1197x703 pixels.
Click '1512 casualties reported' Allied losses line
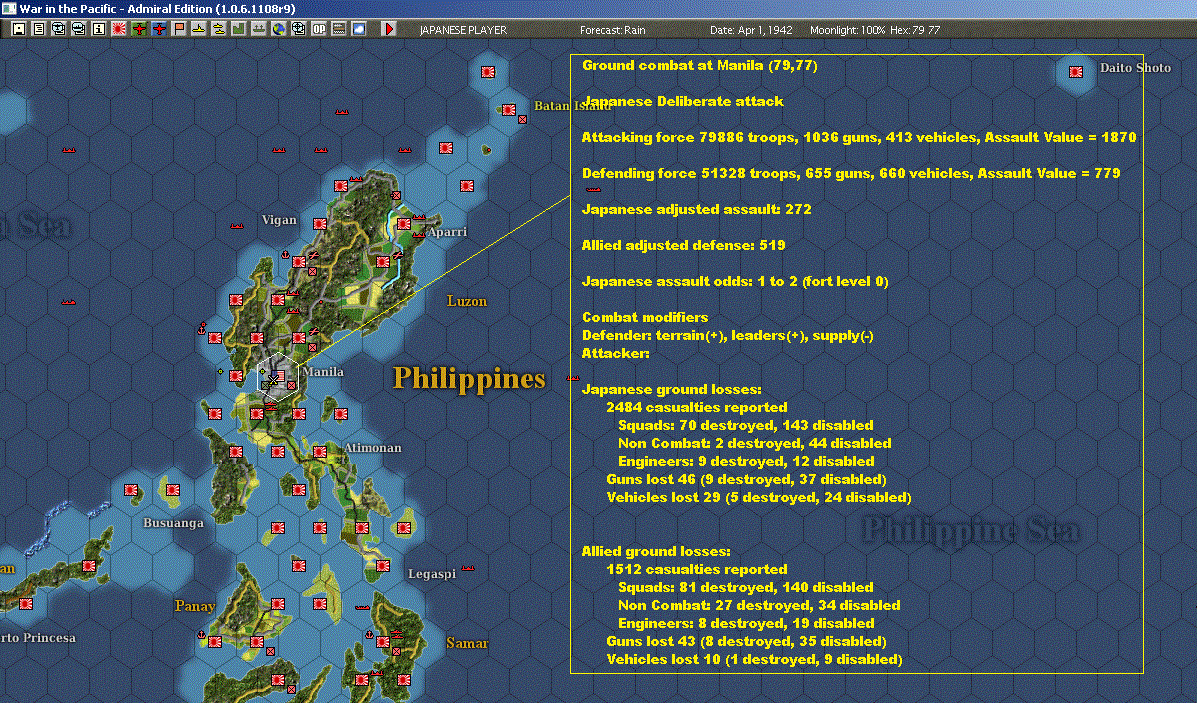697,569
